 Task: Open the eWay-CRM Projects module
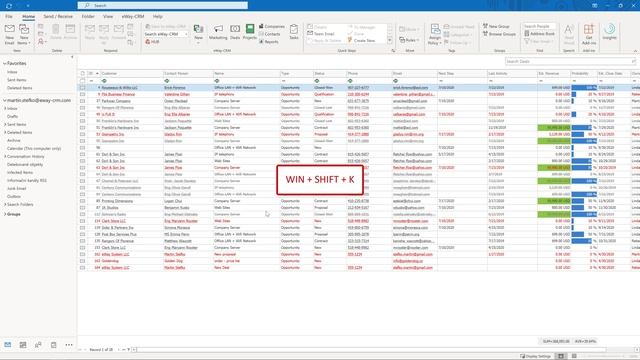tap(249, 32)
